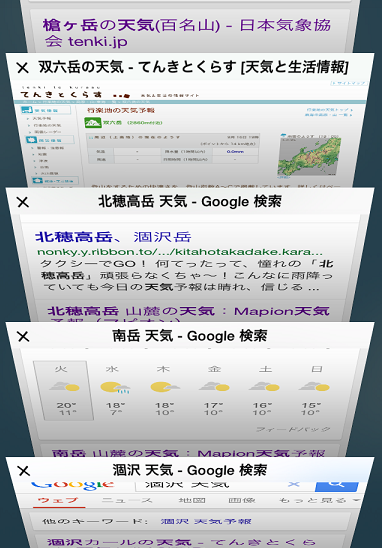
Task: Switch to the 涸沢 天気 - Google 検索 tab
Action: (x=190, y=470)
